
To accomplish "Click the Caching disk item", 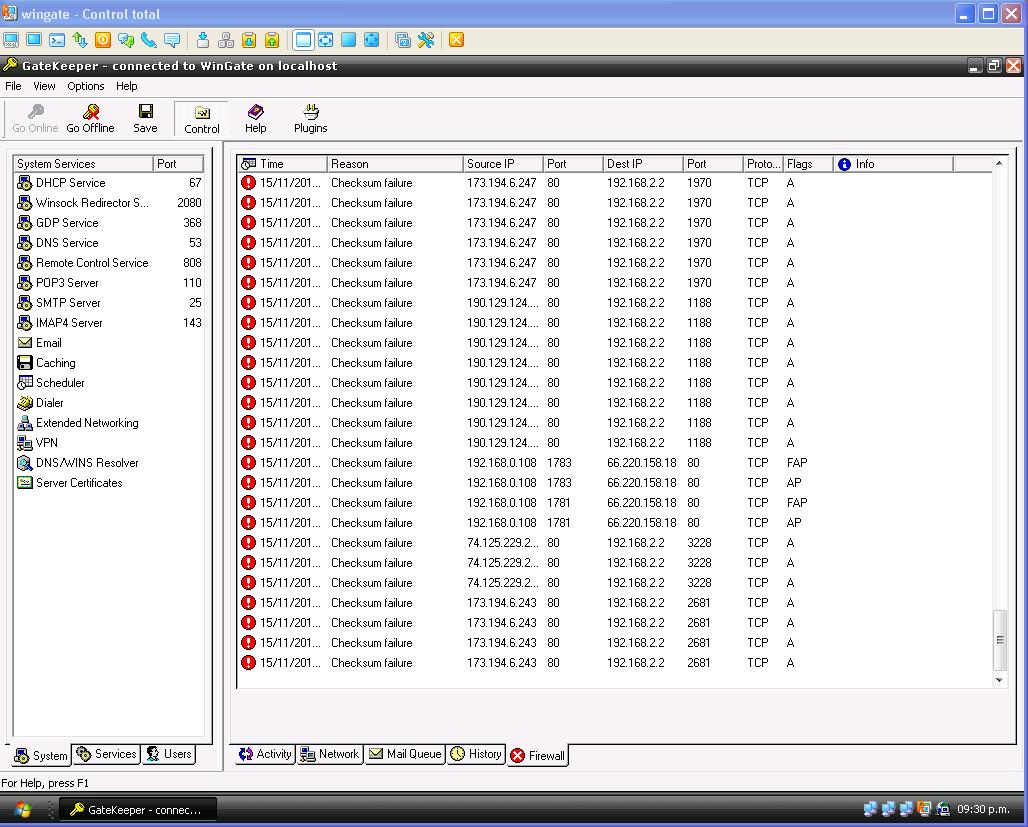I will 46,363.
